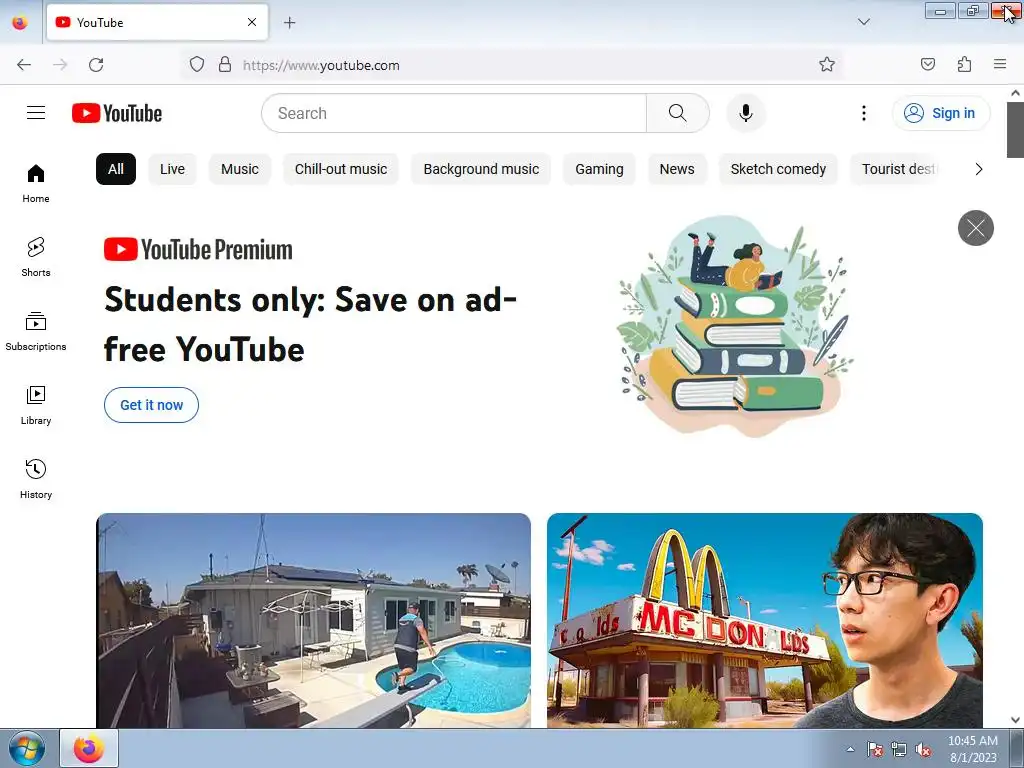Image resolution: width=1024 pixels, height=768 pixels.
Task: Open tracking protection shield icon
Action: pos(197,65)
